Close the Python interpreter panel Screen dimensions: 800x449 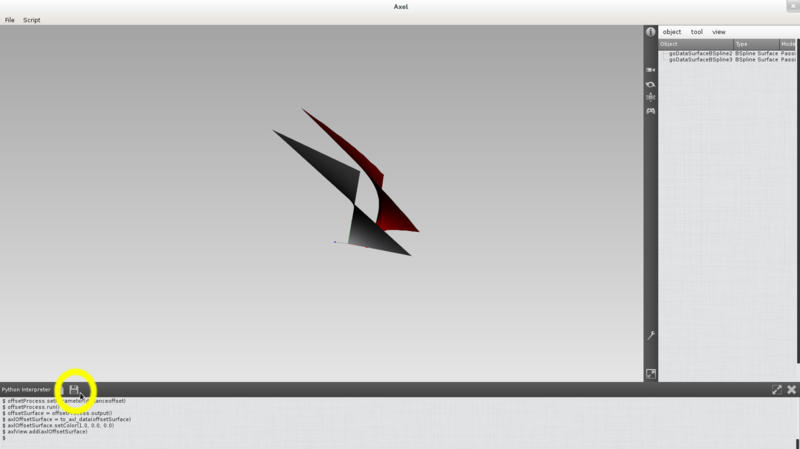tap(791, 389)
